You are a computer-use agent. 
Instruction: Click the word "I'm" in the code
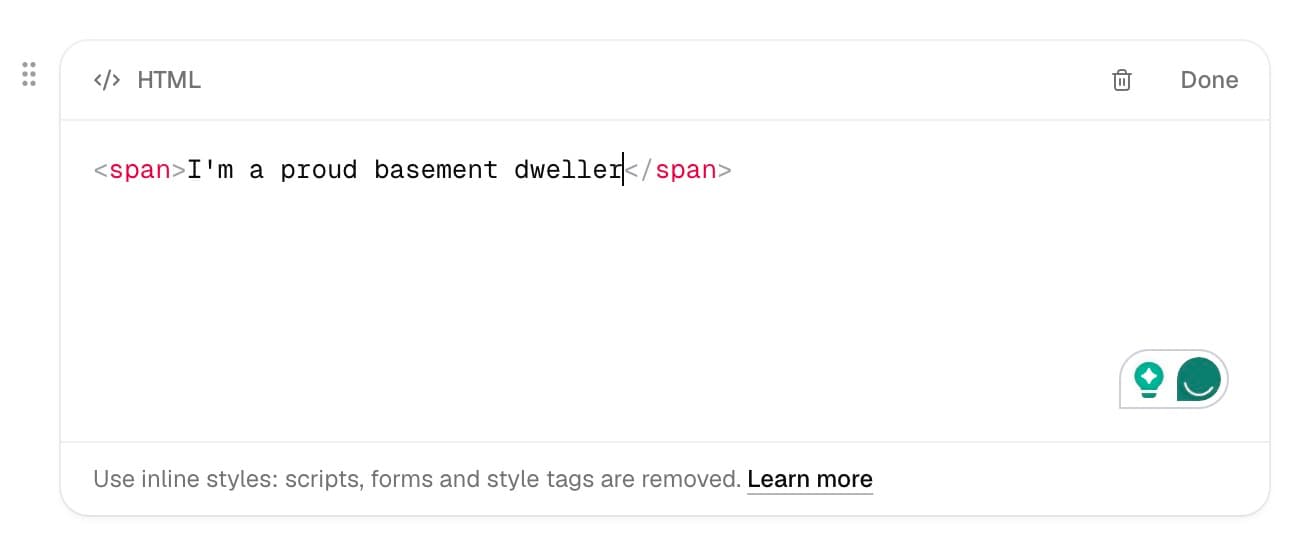[x=210, y=170]
